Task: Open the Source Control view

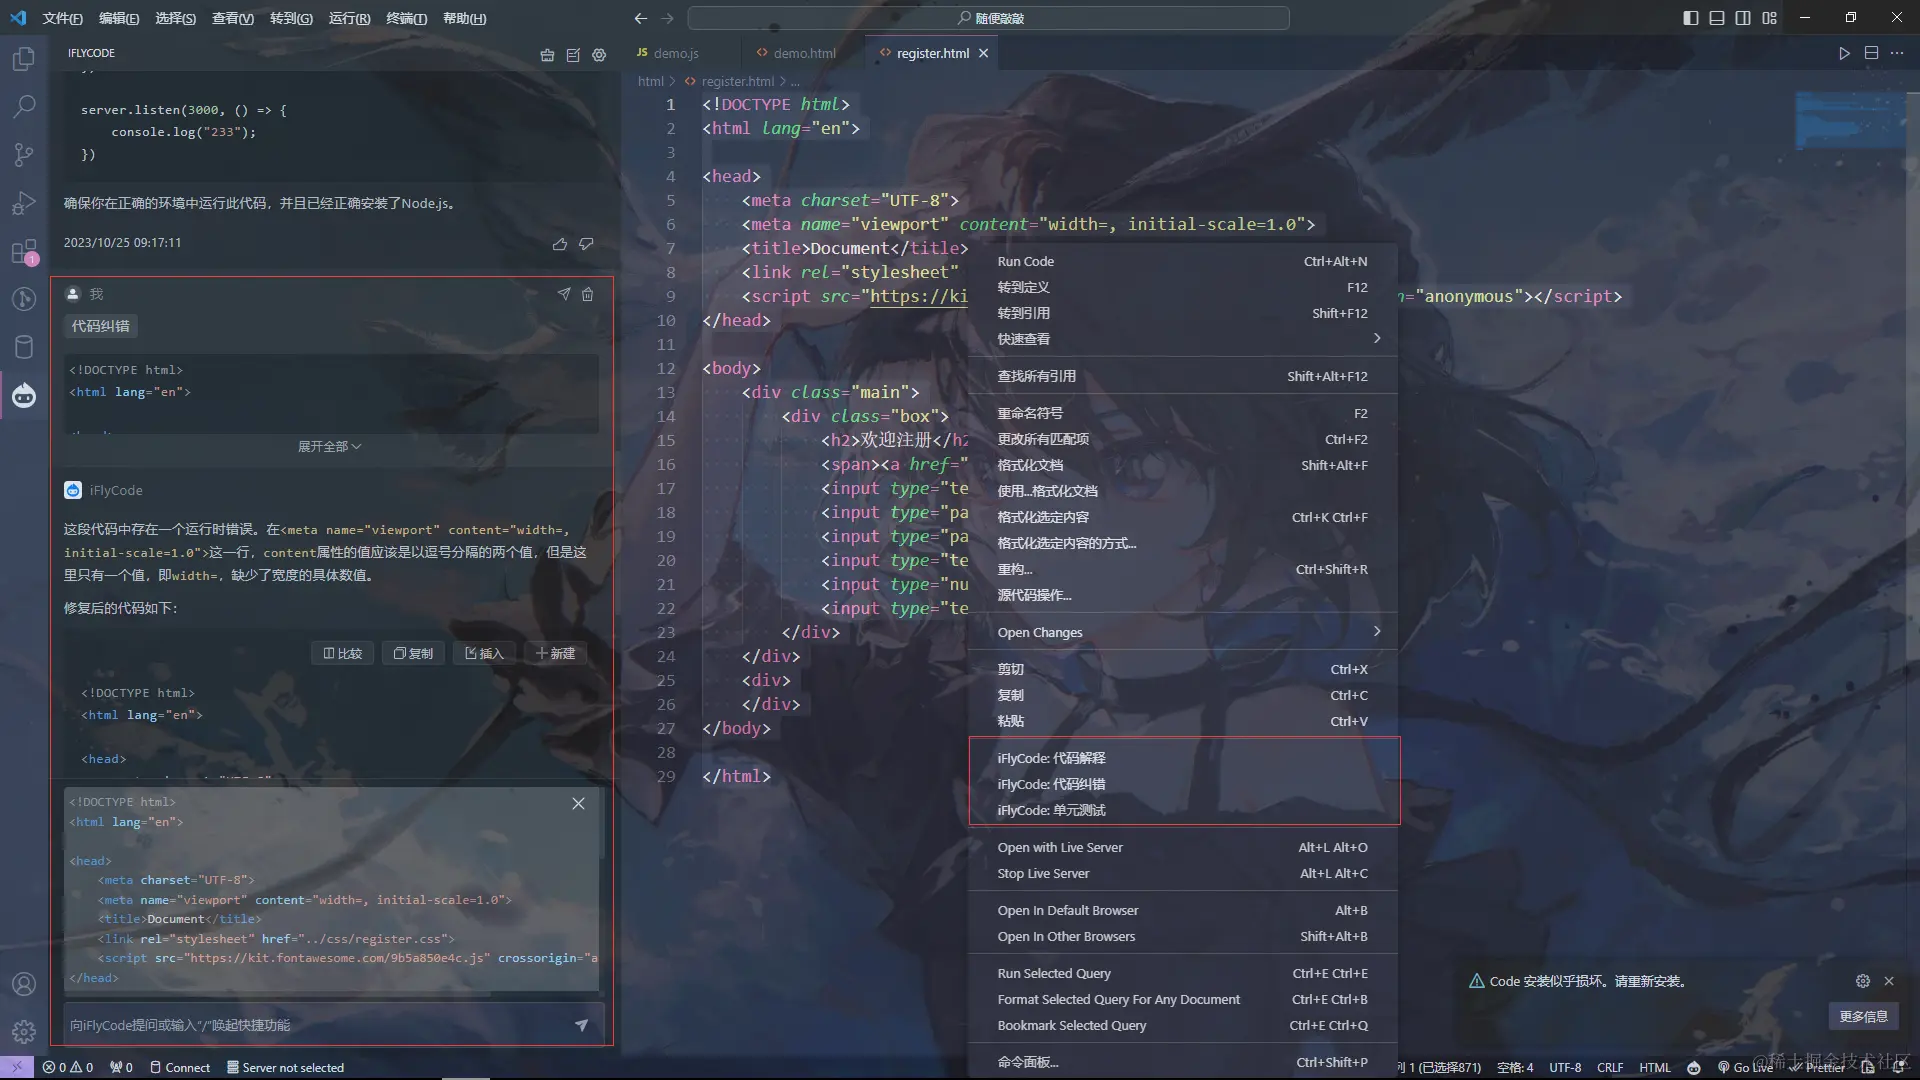Action: click(24, 154)
